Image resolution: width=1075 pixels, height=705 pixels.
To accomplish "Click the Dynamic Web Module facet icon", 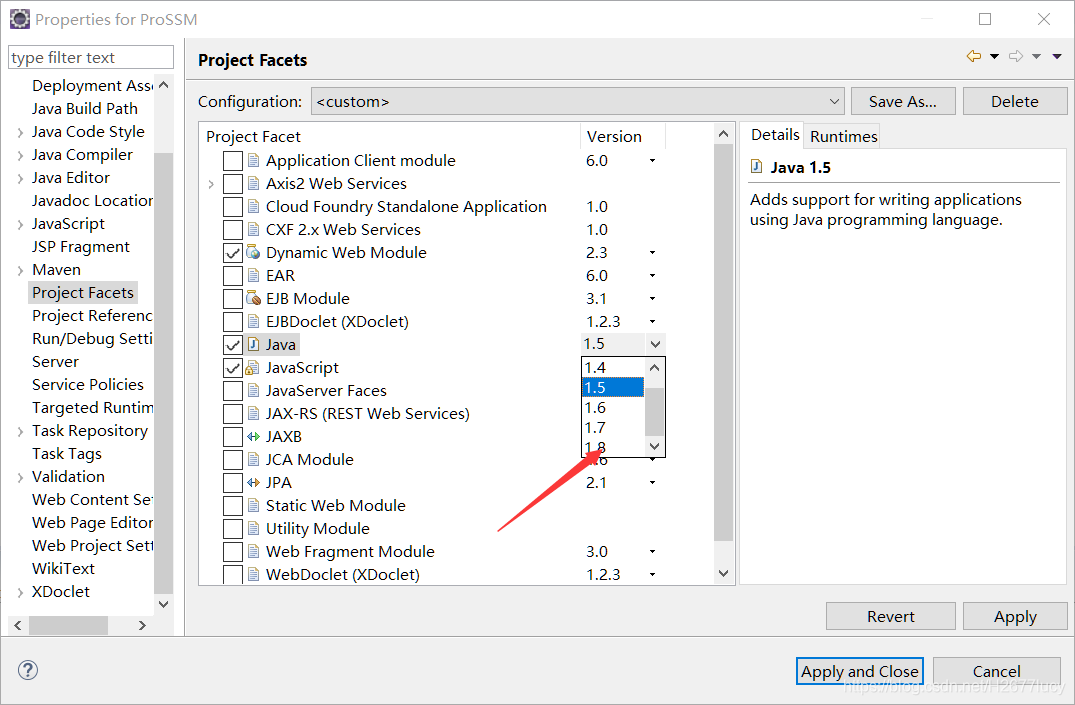I will click(254, 252).
